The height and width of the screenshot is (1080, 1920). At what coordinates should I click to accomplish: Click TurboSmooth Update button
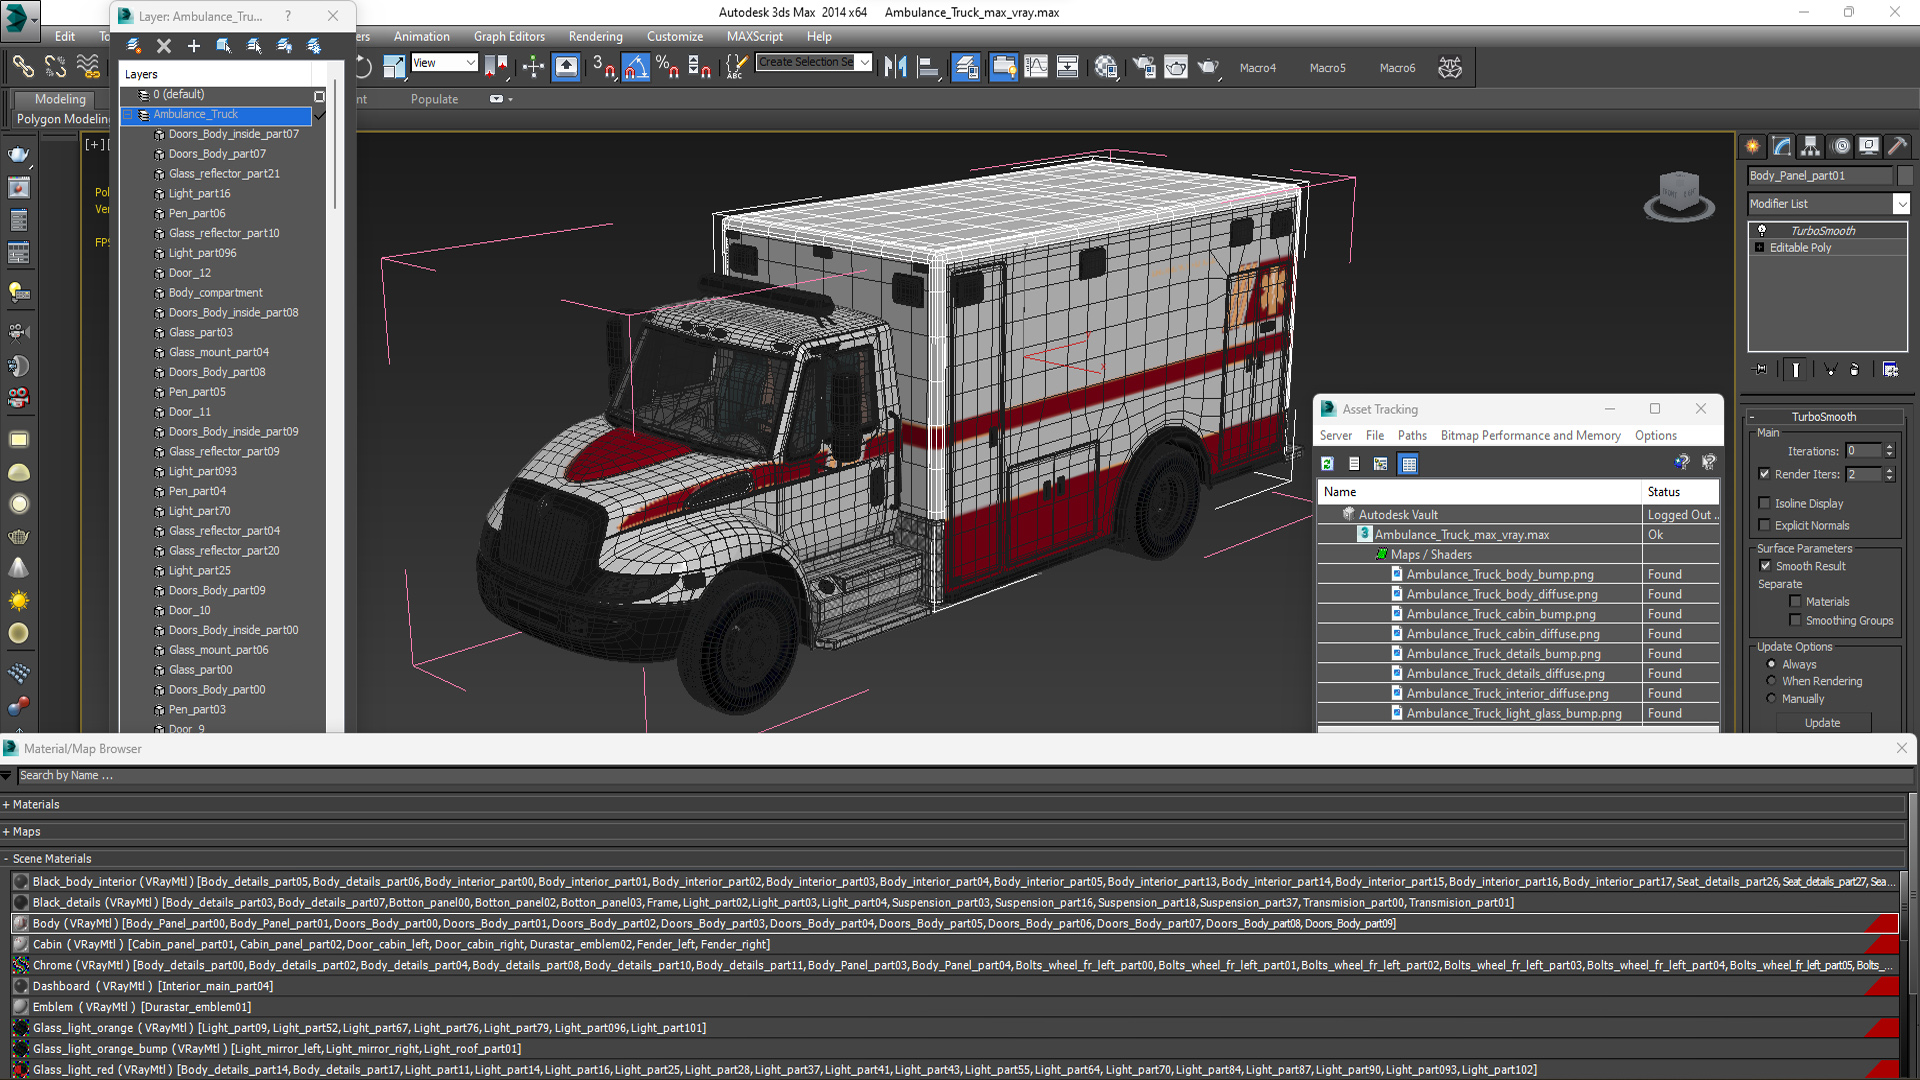1822,722
